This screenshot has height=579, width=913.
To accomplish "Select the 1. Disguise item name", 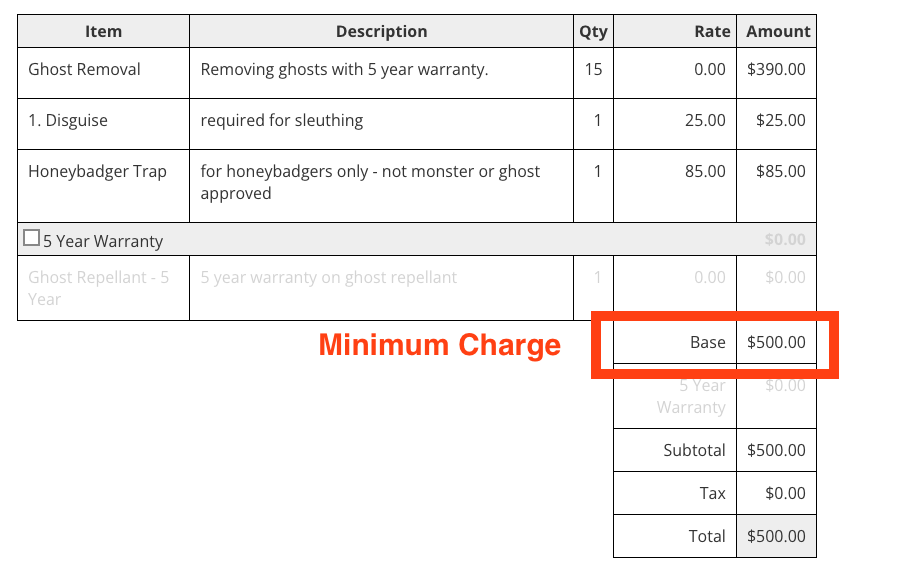I will pos(68,121).
